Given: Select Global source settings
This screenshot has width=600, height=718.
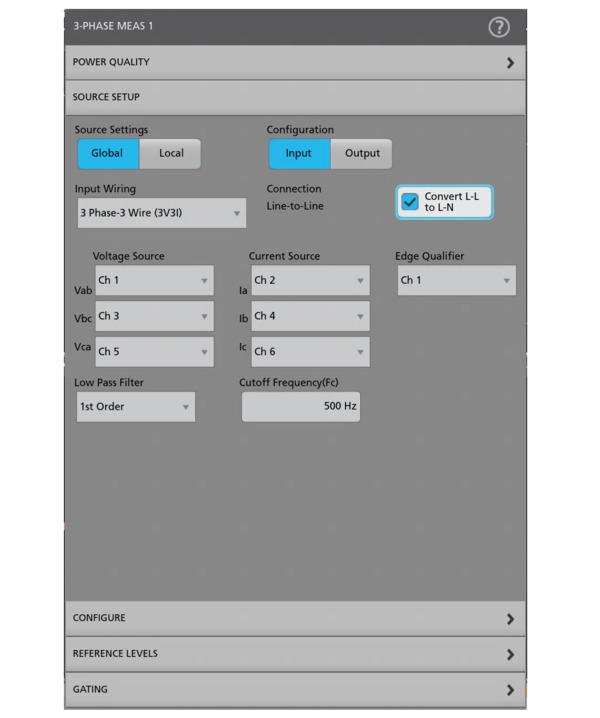Looking at the screenshot, I should [x=108, y=154].
